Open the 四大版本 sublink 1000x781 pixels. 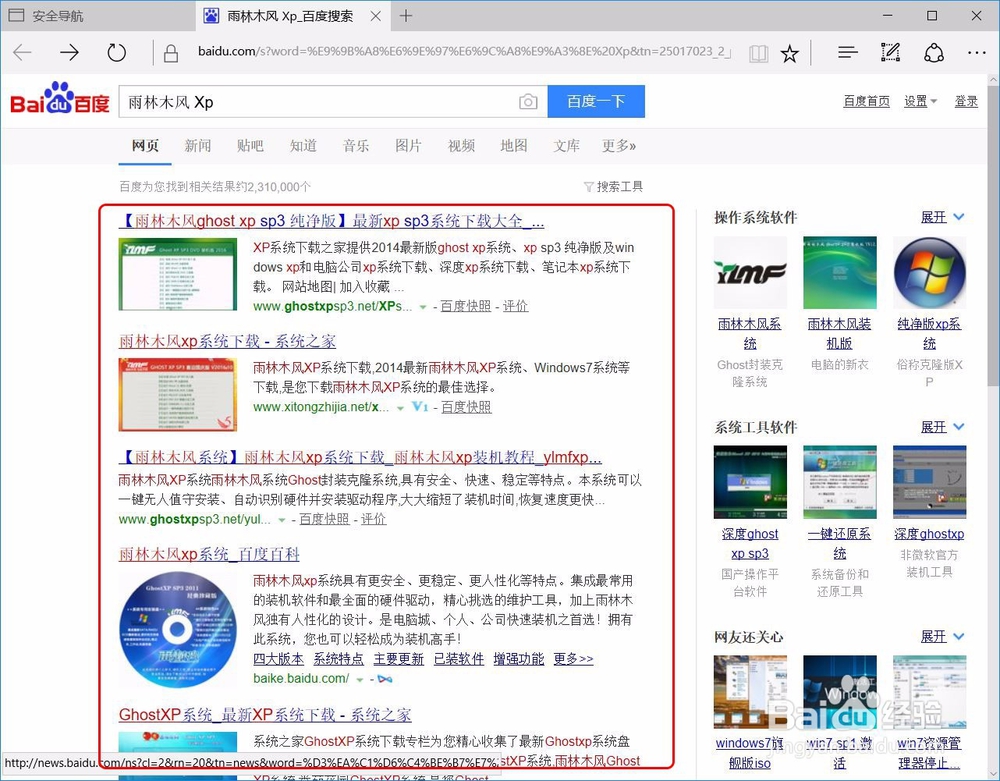279,659
